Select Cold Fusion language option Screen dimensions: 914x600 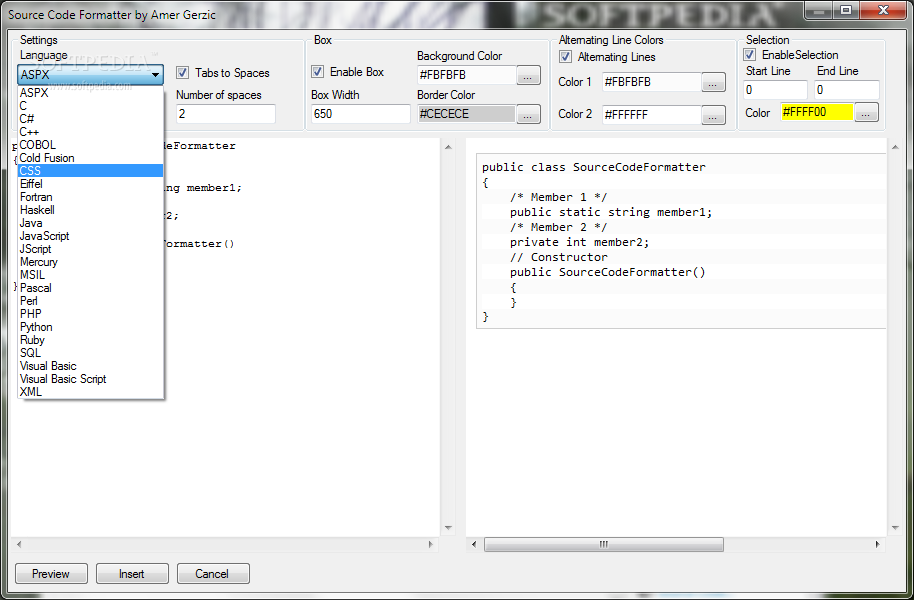coord(90,157)
